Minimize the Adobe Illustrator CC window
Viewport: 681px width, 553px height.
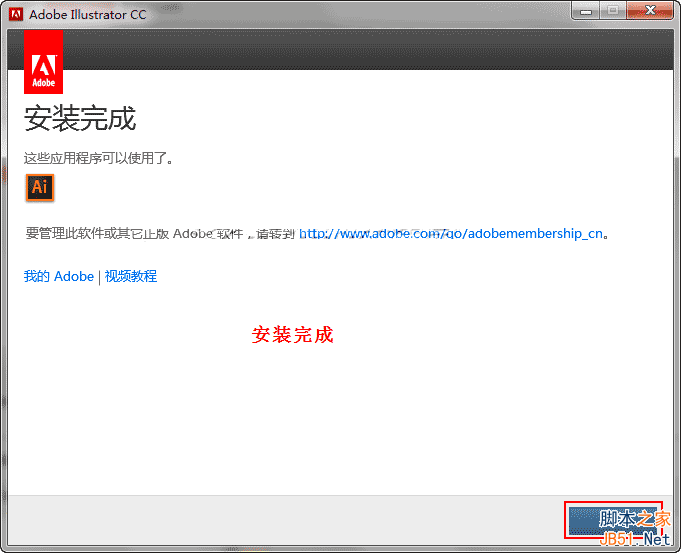[586, 11]
